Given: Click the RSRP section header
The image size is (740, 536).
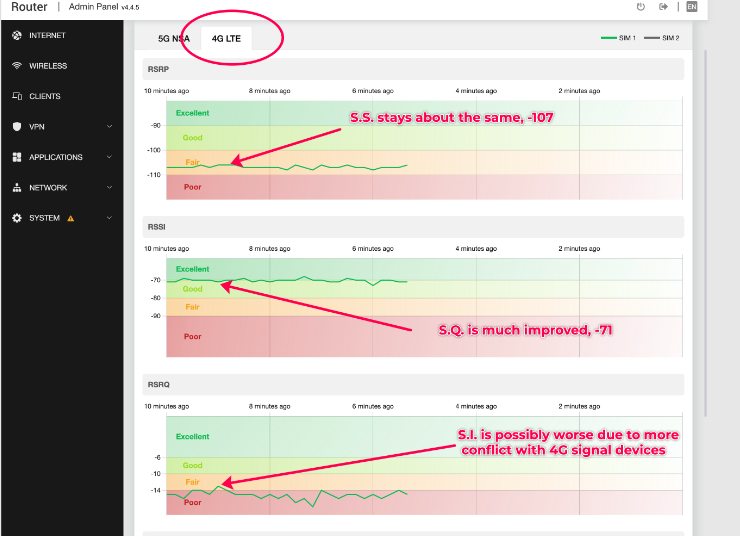Looking at the screenshot, I should [413, 69].
